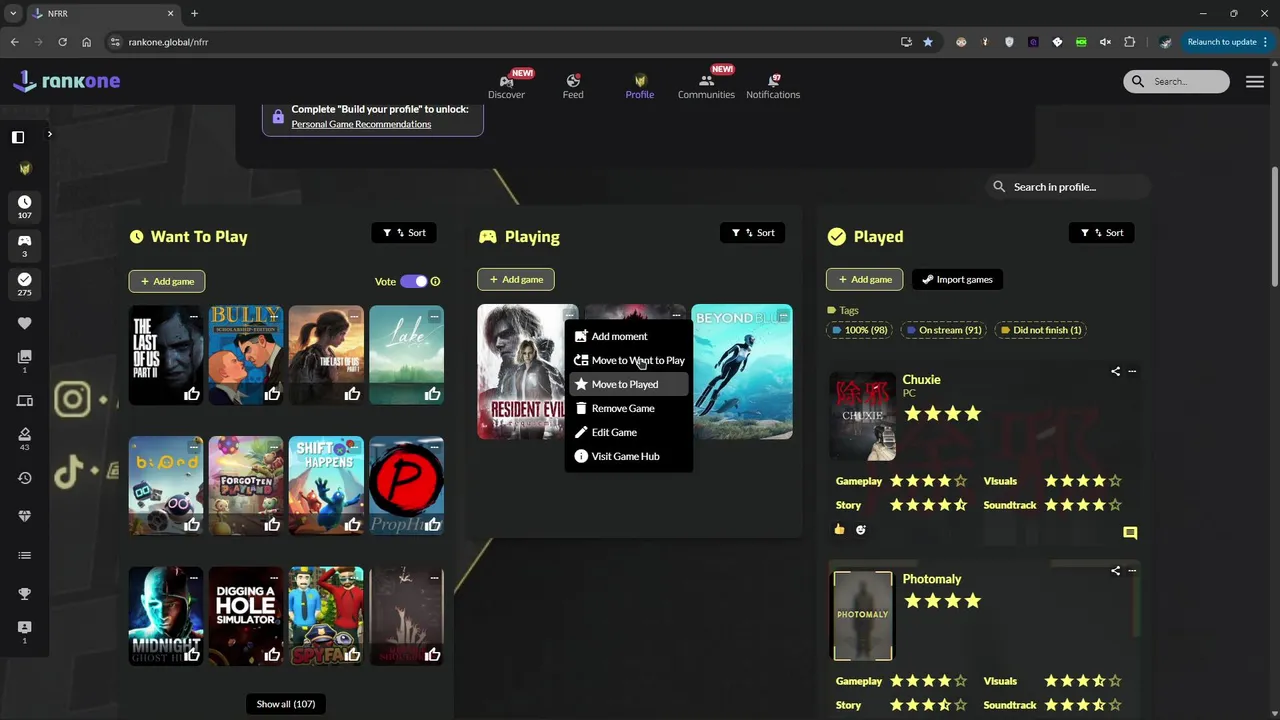
Task: Click thumbs up on Lake cover
Action: (432, 394)
